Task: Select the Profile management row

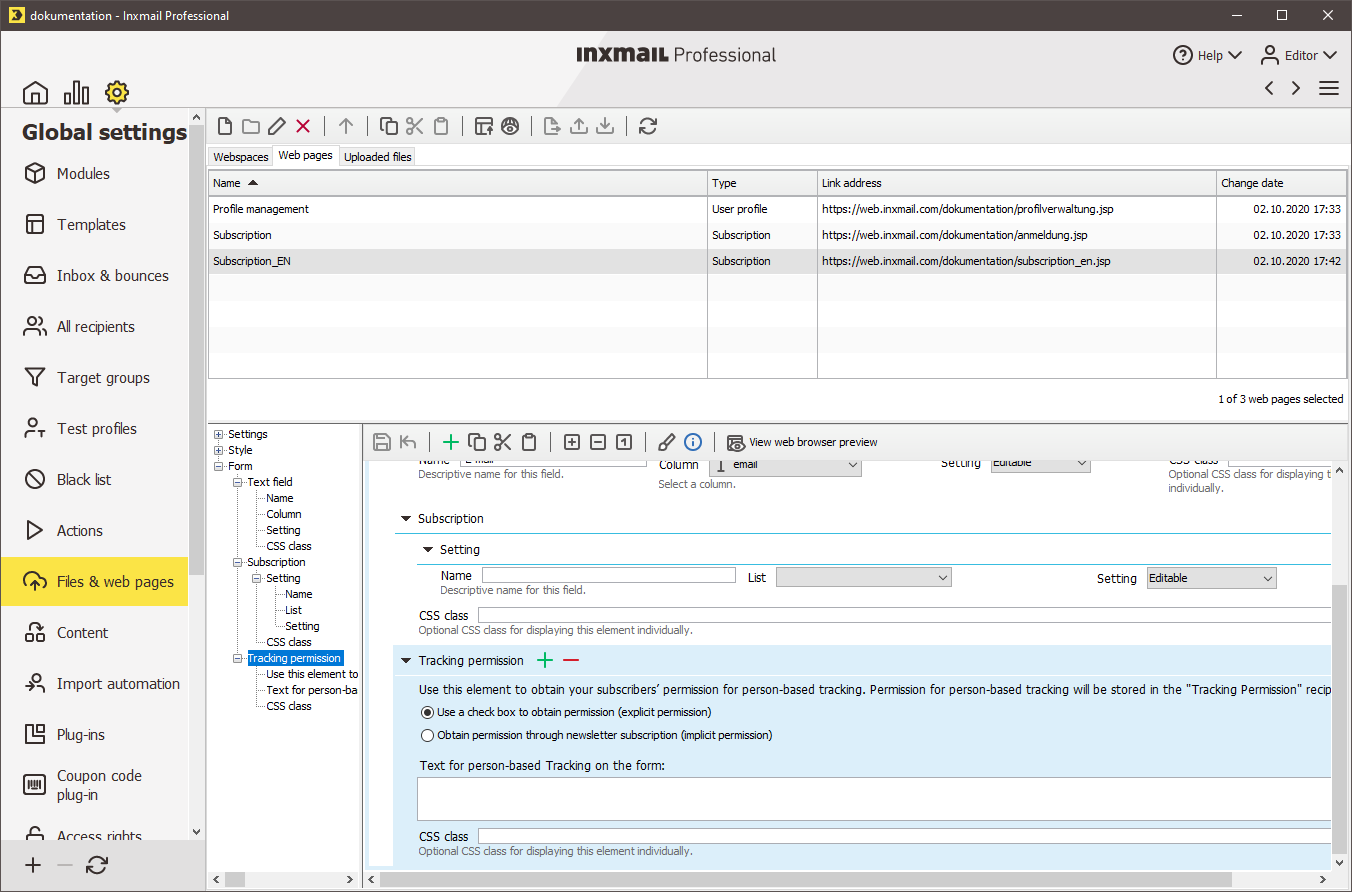Action: click(777, 209)
